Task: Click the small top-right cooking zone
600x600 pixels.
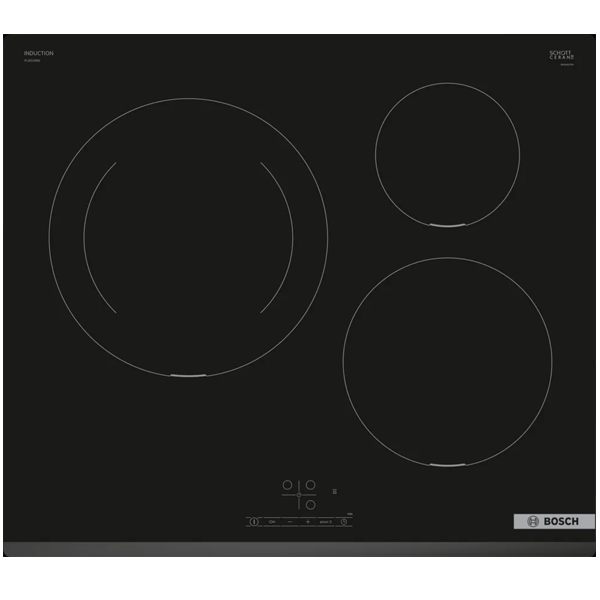Action: pos(447,155)
